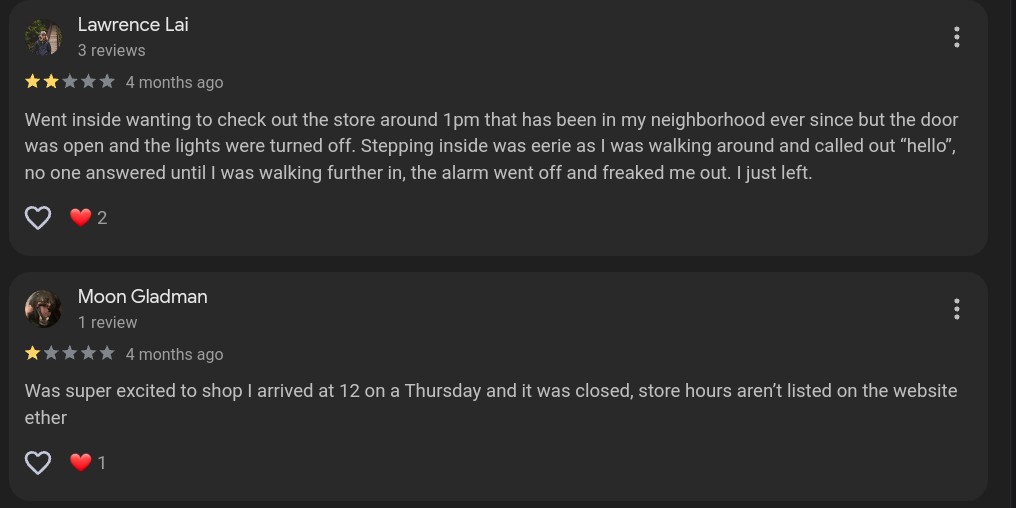Click the last grey star in Lawrence's rating
1016x508 pixels.
pos(107,82)
